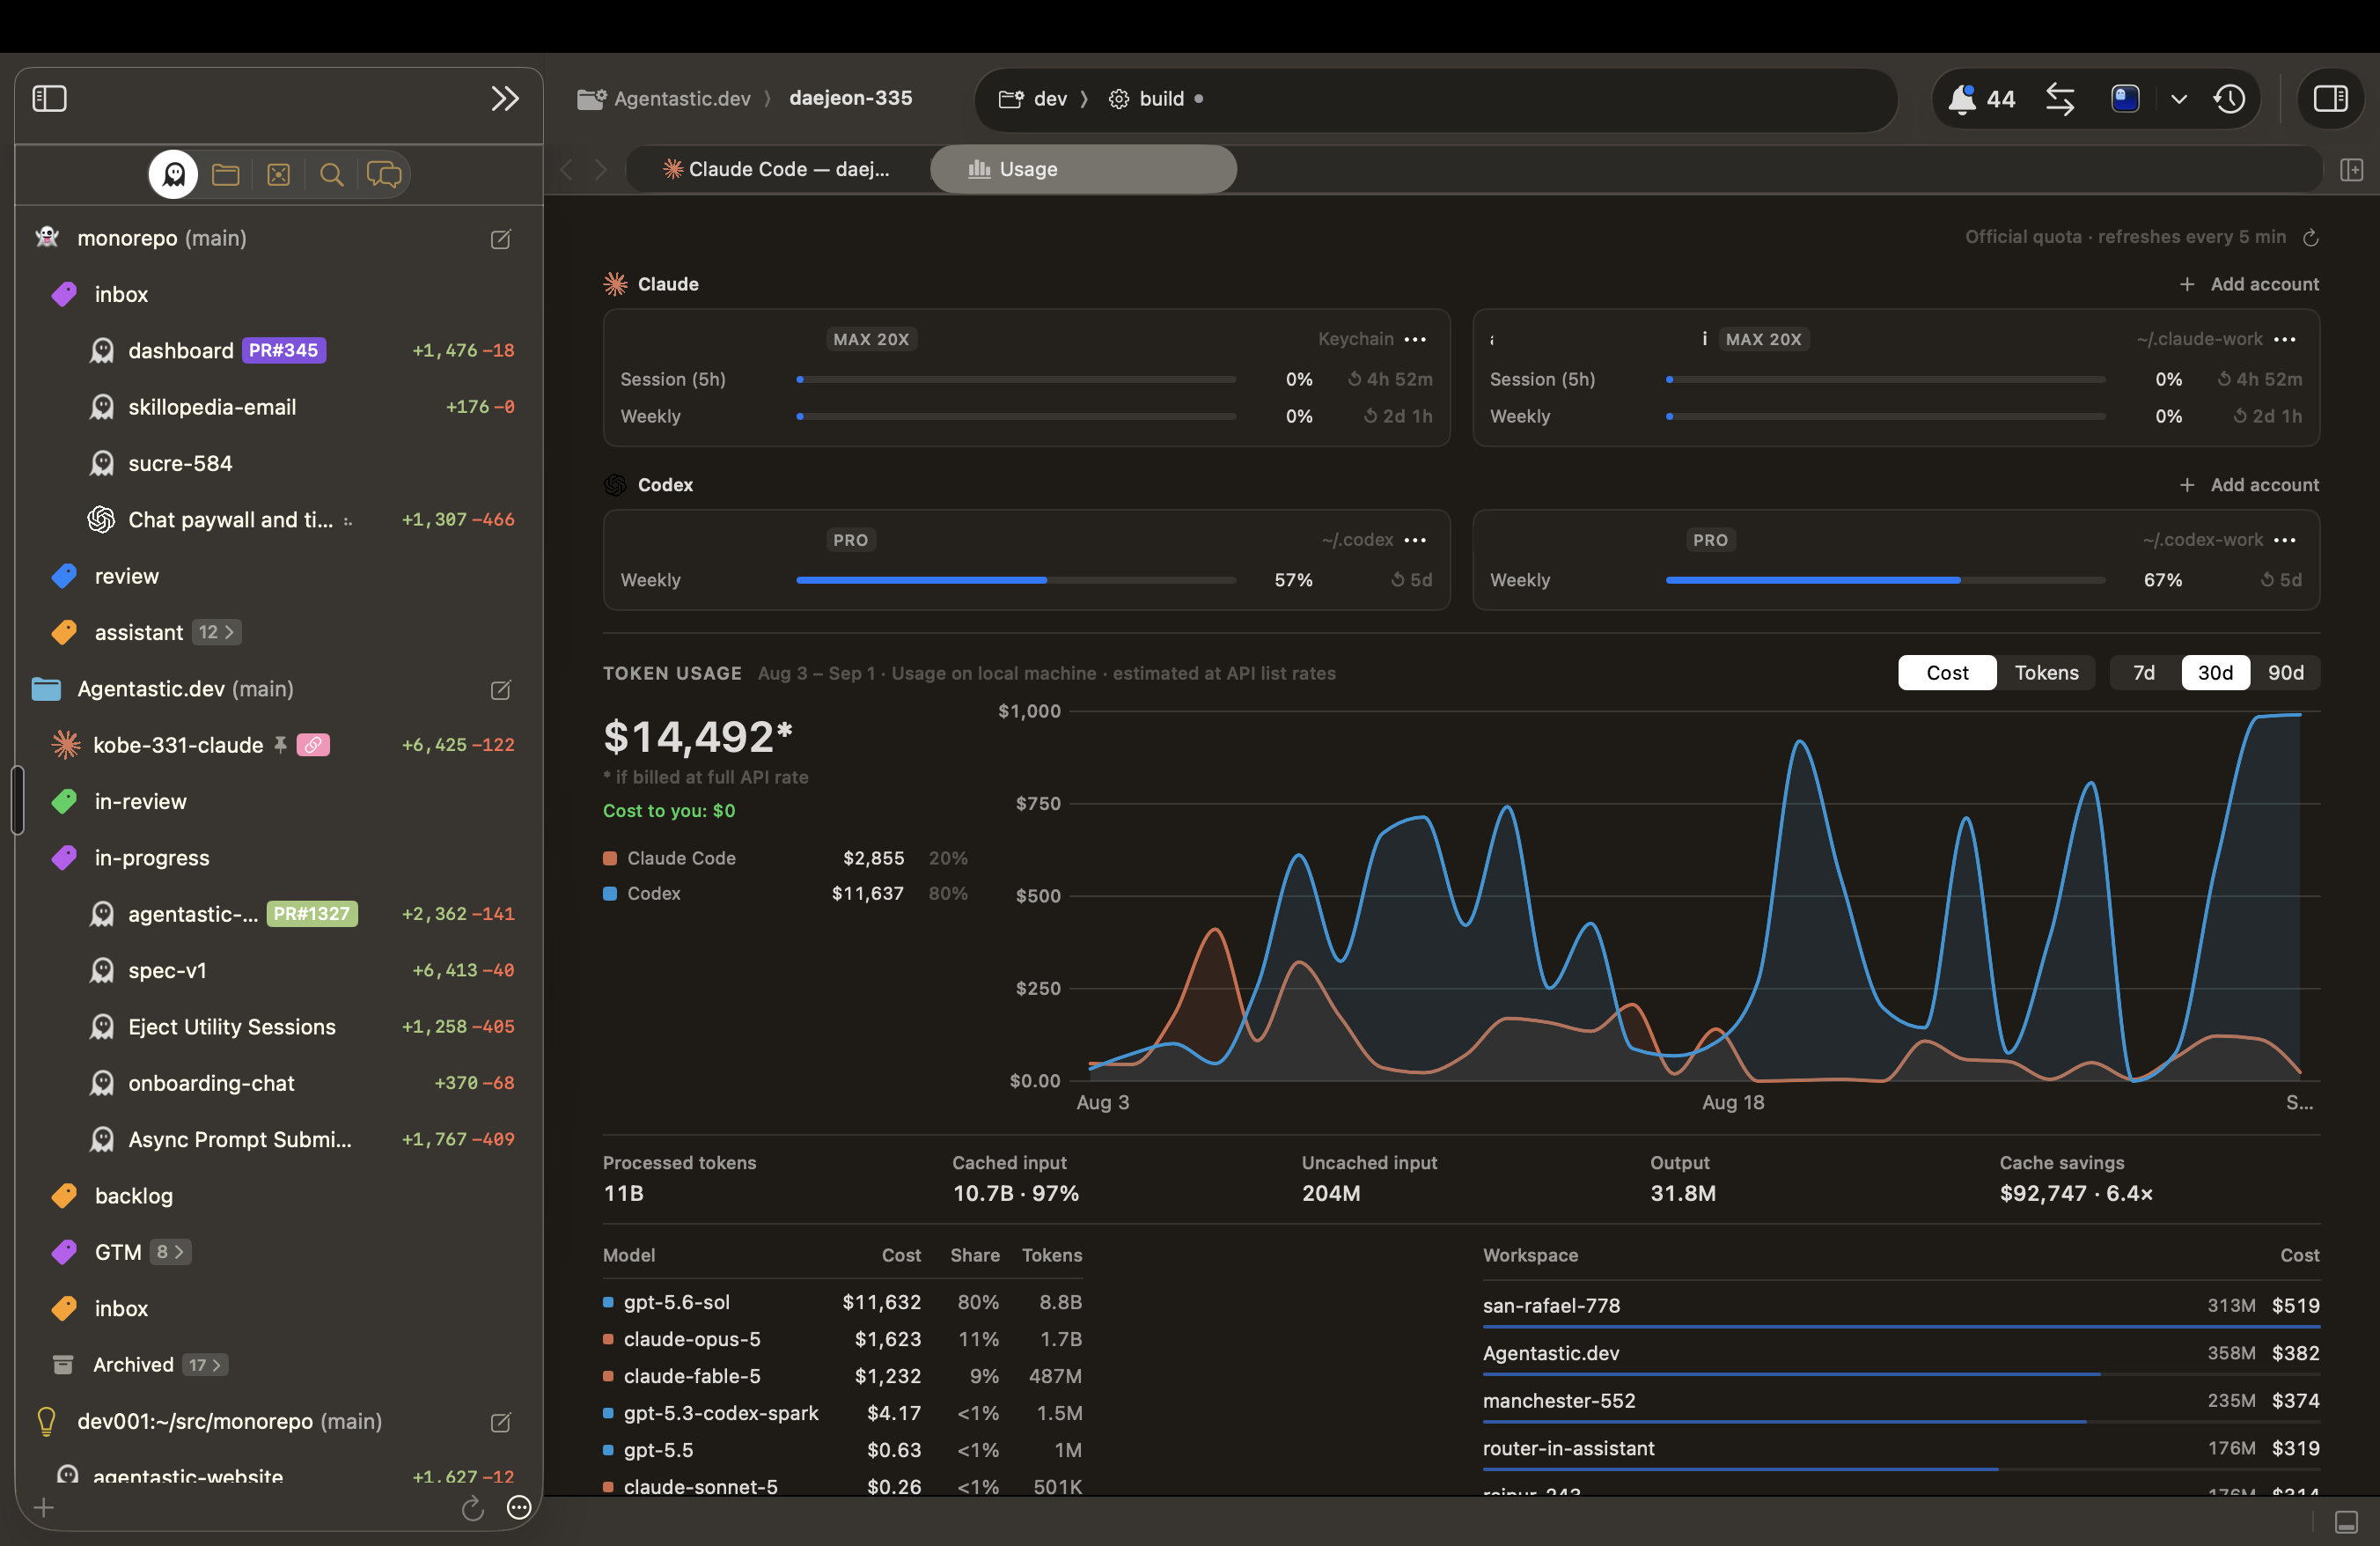Toggle the right sidebar panel icon
The image size is (2380, 1546).
(2331, 99)
